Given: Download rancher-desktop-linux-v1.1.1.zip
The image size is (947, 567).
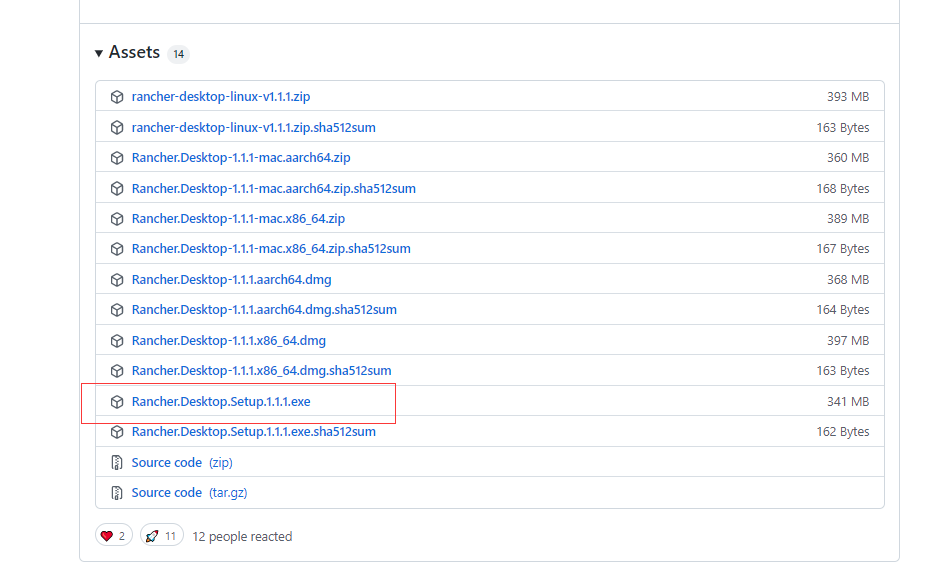Looking at the screenshot, I should (x=221, y=97).
